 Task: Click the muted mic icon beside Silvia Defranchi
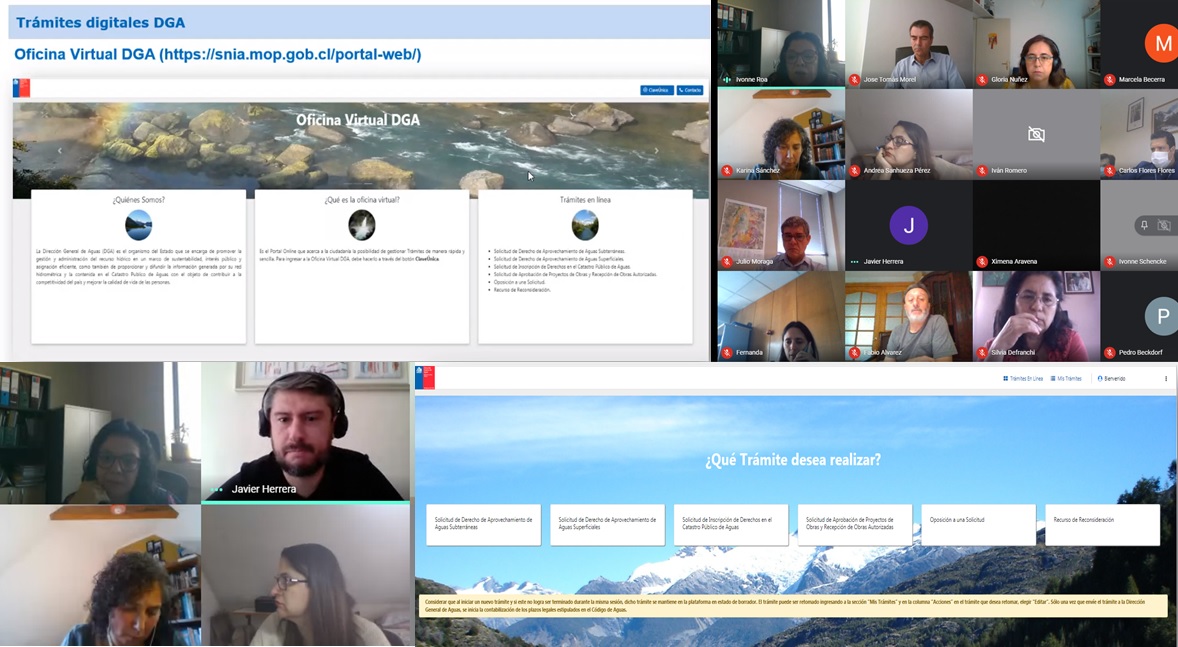tap(982, 352)
